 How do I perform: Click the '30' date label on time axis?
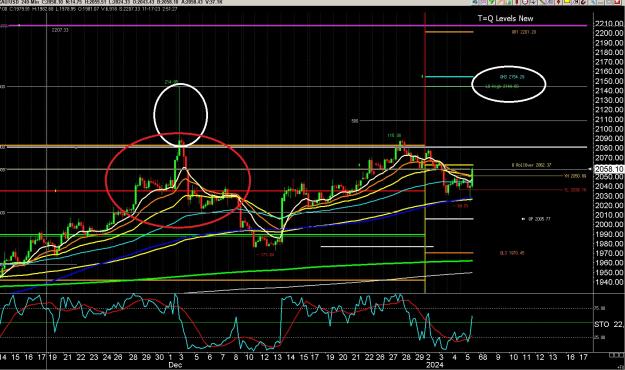click(x=159, y=357)
